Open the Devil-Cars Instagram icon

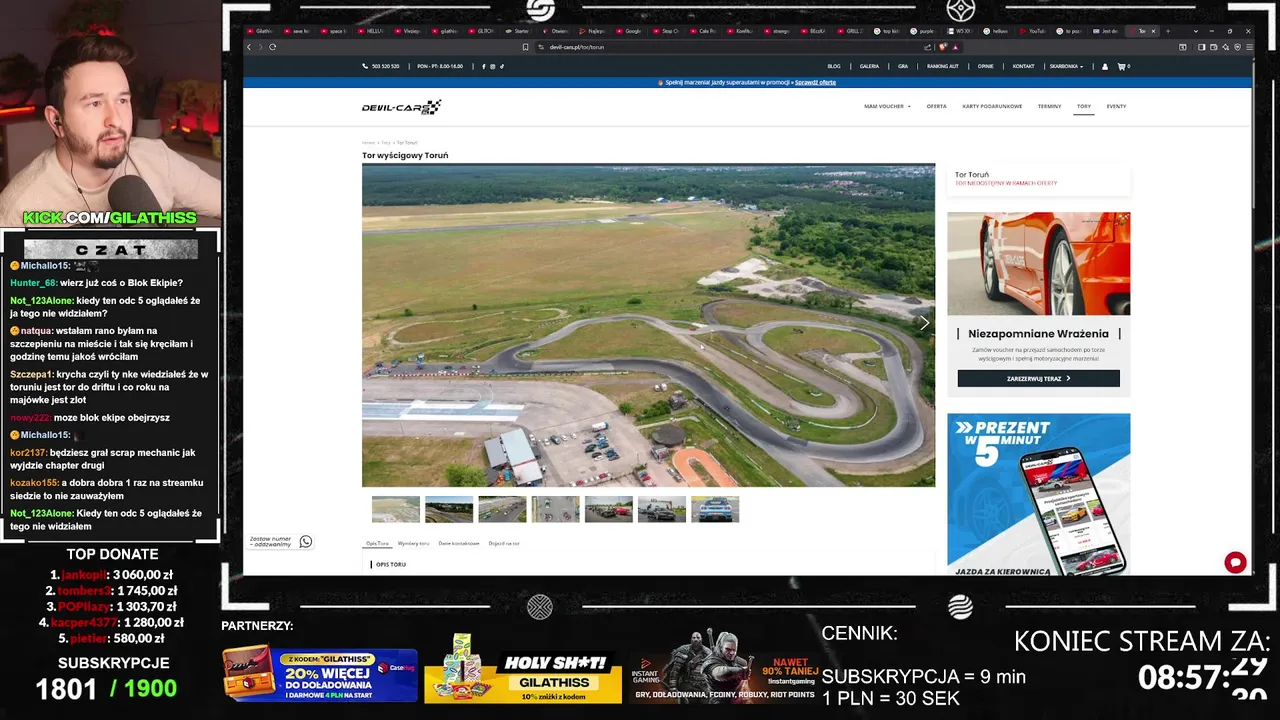pyautogui.click(x=492, y=66)
